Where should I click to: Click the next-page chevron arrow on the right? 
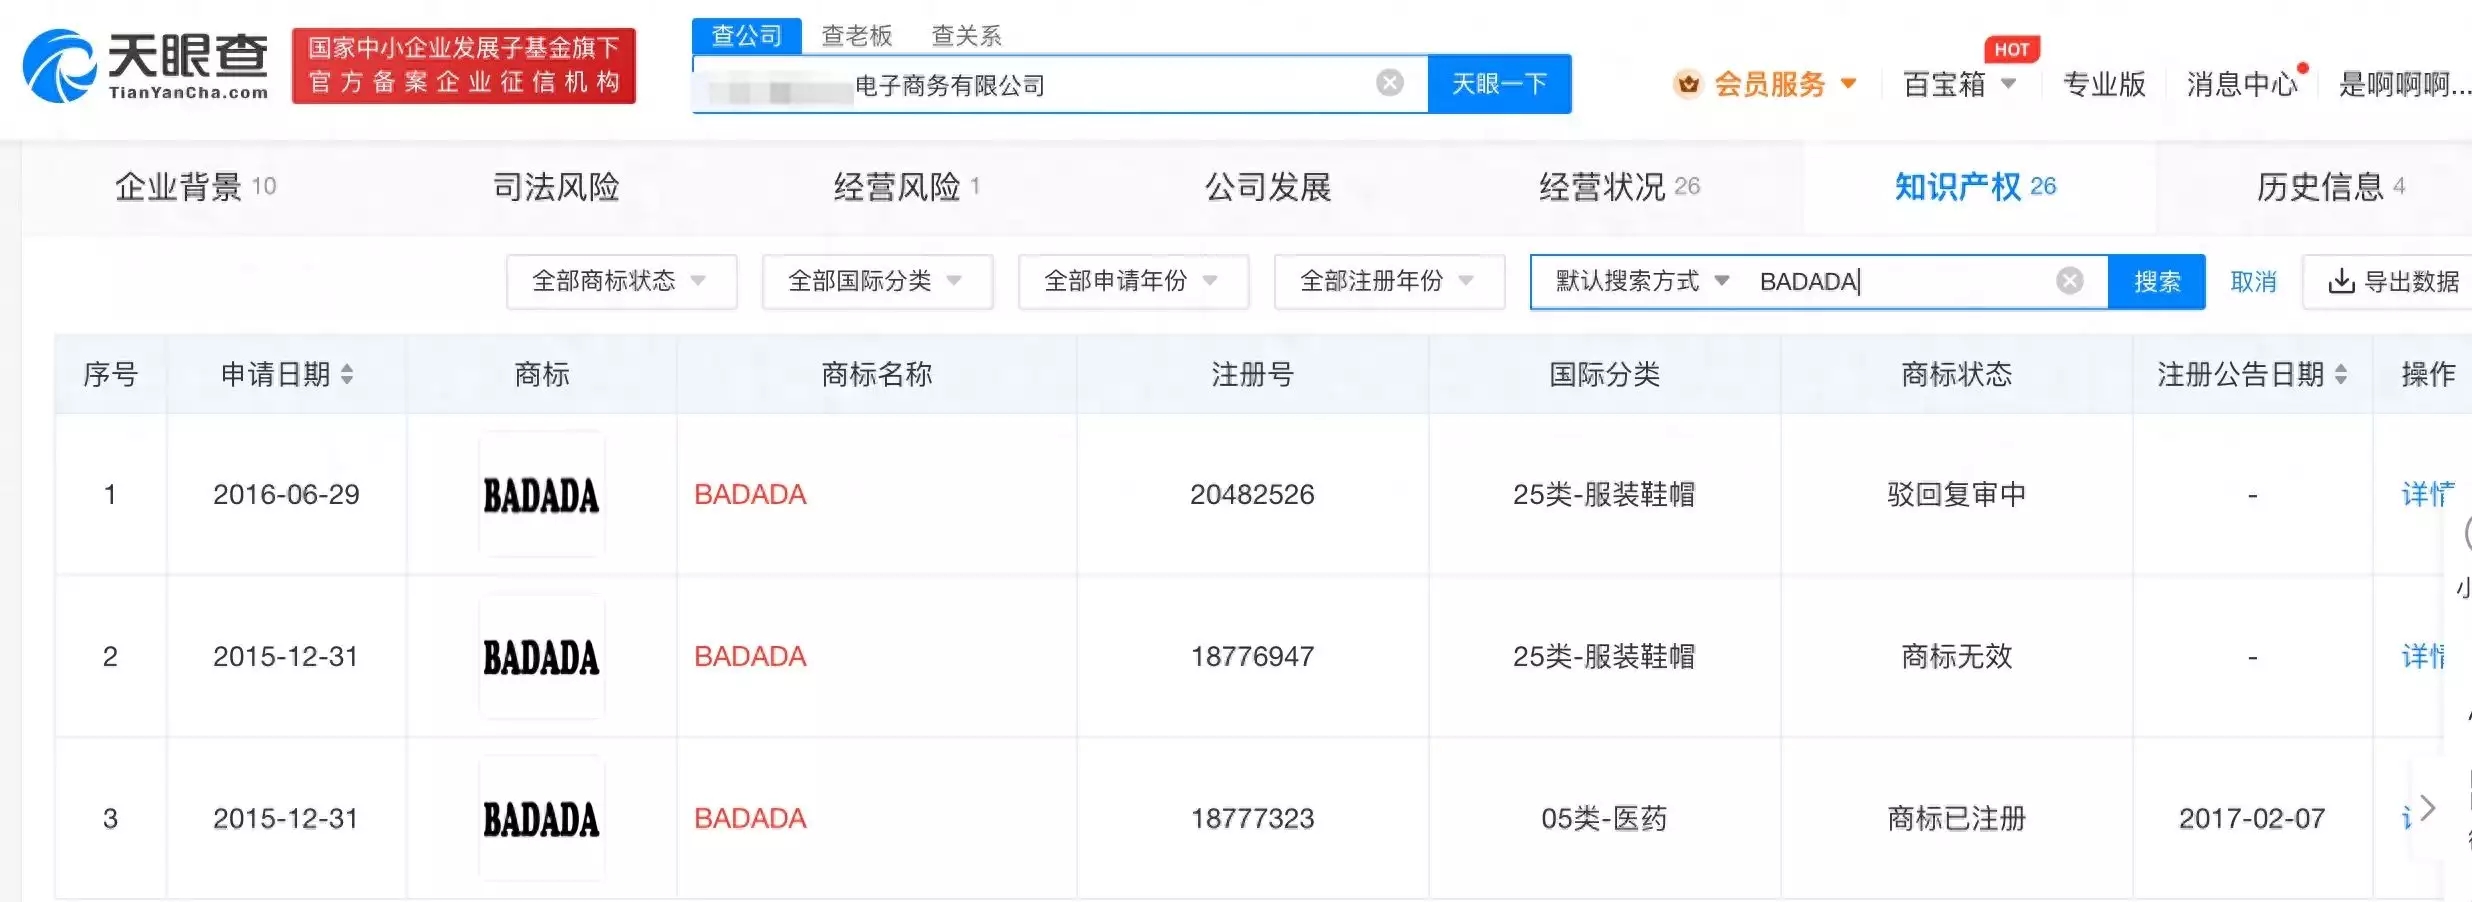point(2427,807)
